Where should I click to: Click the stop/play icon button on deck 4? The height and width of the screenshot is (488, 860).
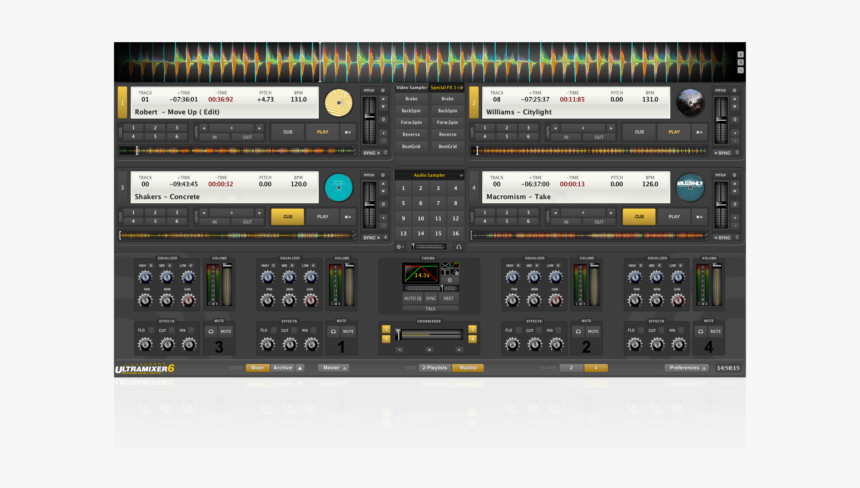(699, 217)
